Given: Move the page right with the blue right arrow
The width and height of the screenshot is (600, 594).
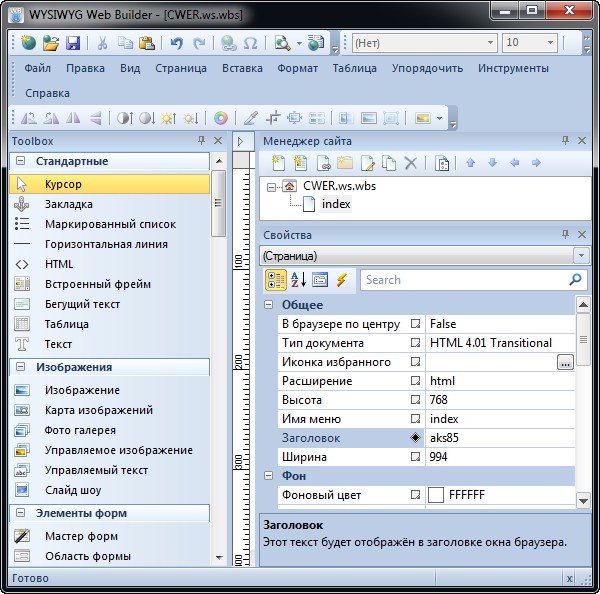Looking at the screenshot, I should 536,163.
